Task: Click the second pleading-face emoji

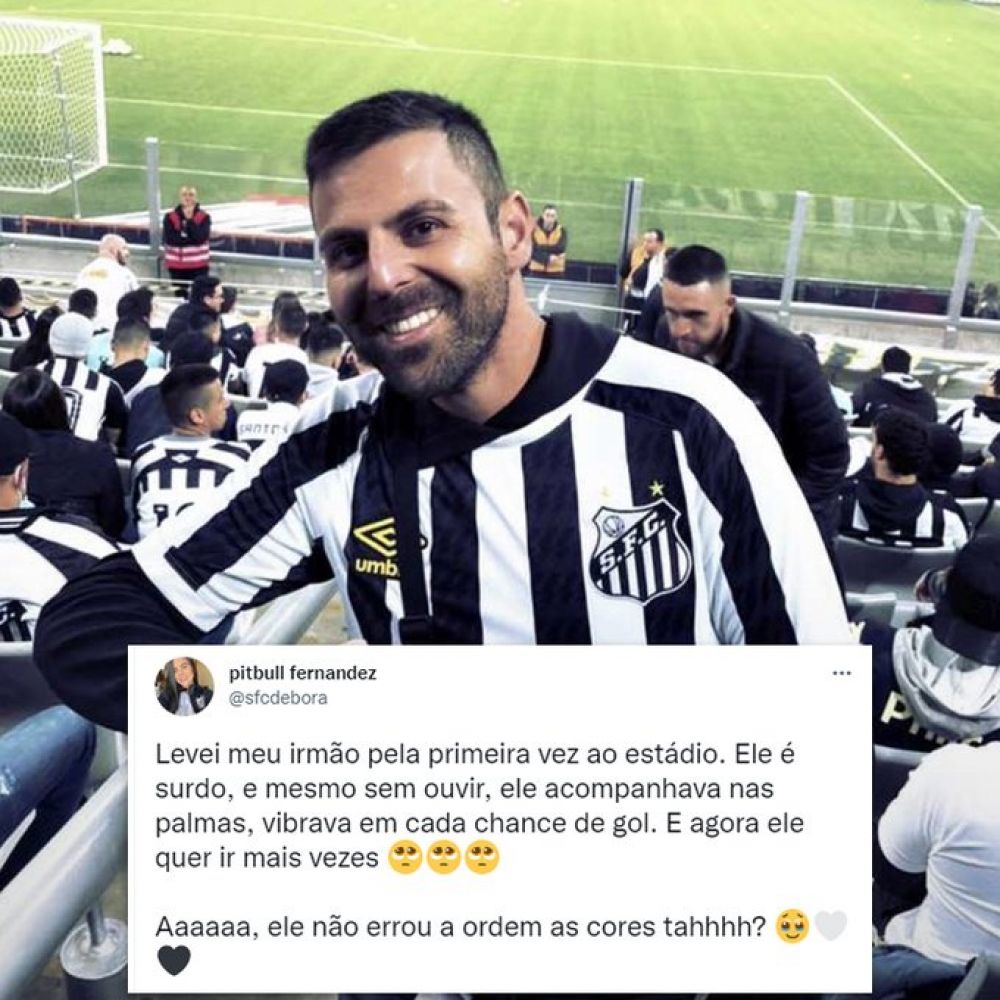Action: click(443, 857)
